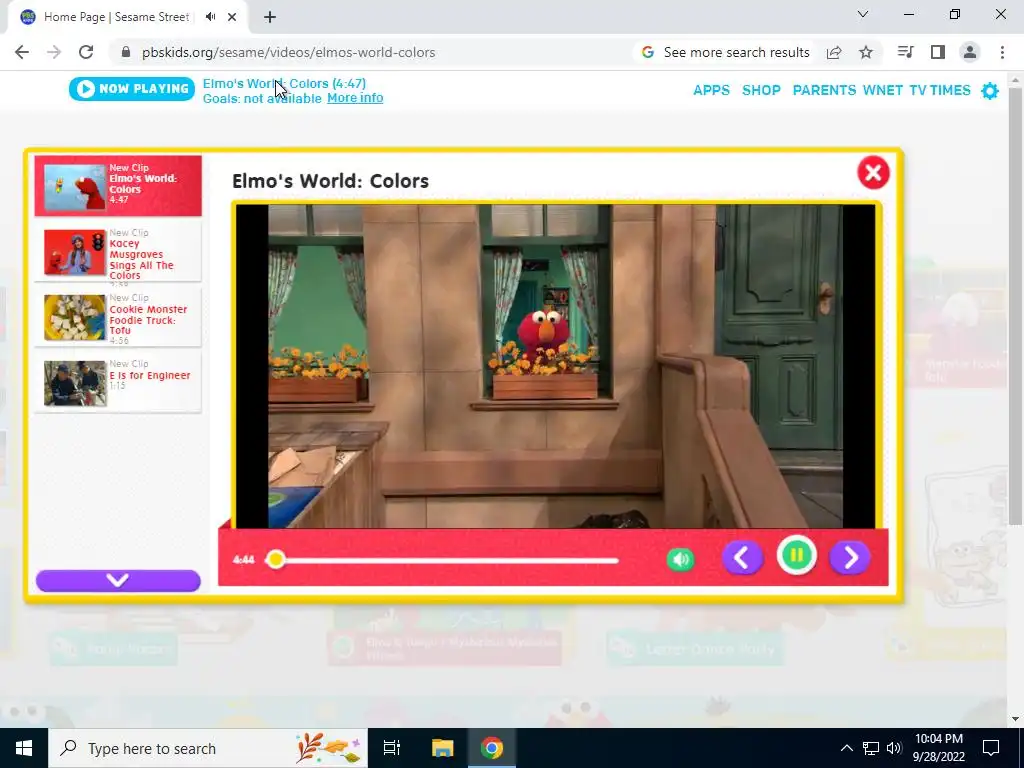Open the Windows notification center
This screenshot has height=768, width=1024.
click(x=991, y=748)
